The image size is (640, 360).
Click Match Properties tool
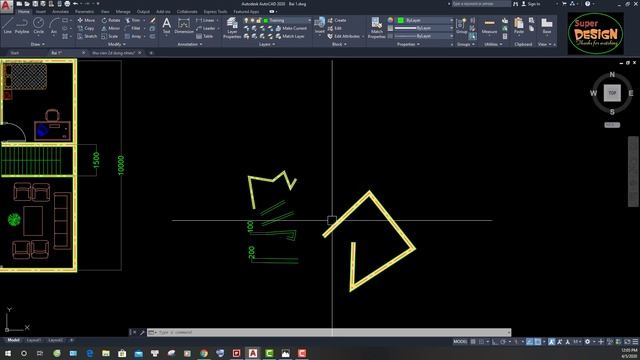(376, 28)
